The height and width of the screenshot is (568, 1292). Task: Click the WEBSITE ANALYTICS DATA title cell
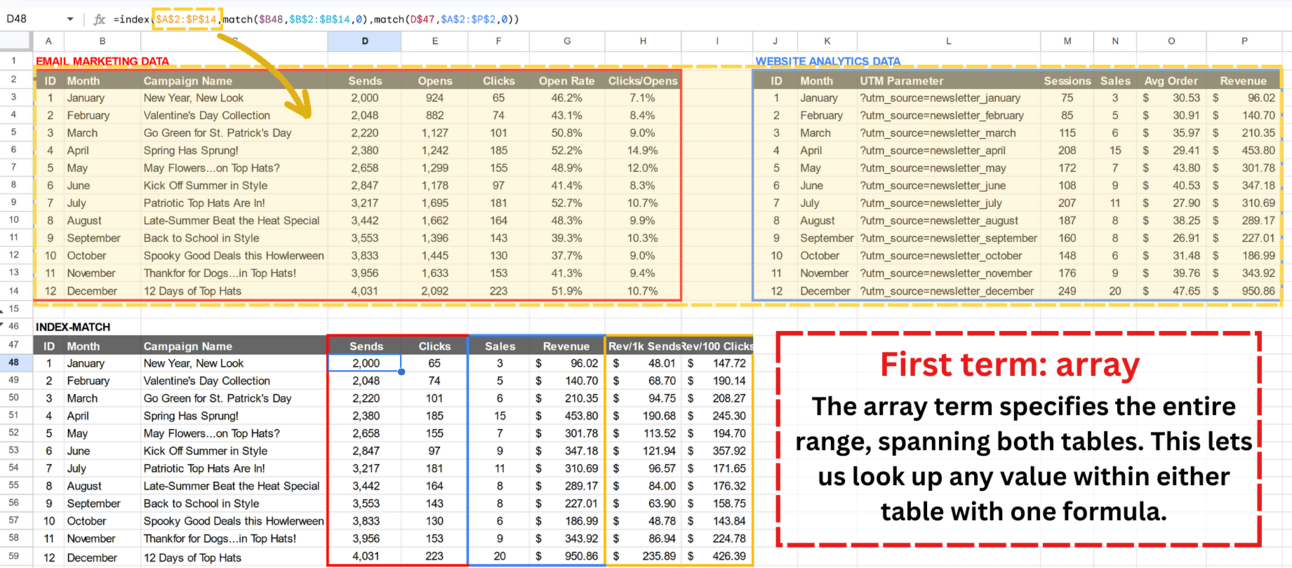tap(827, 61)
